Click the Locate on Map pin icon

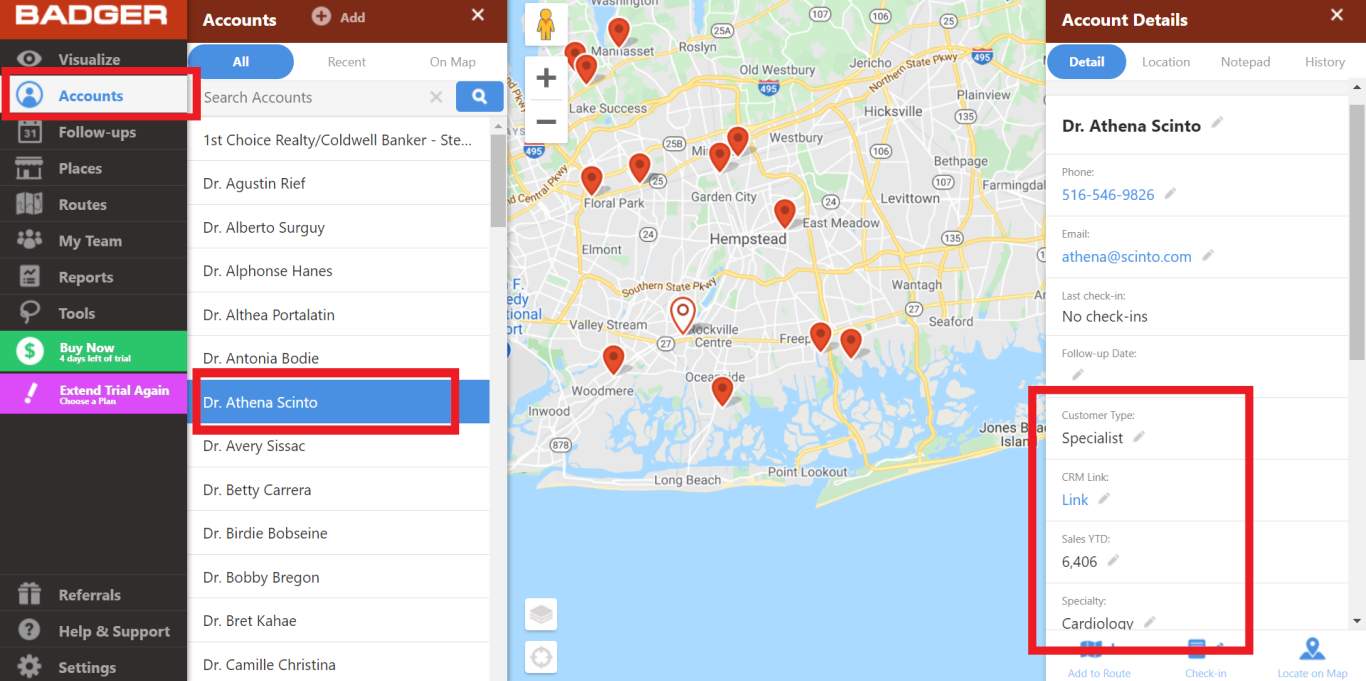(1312, 649)
